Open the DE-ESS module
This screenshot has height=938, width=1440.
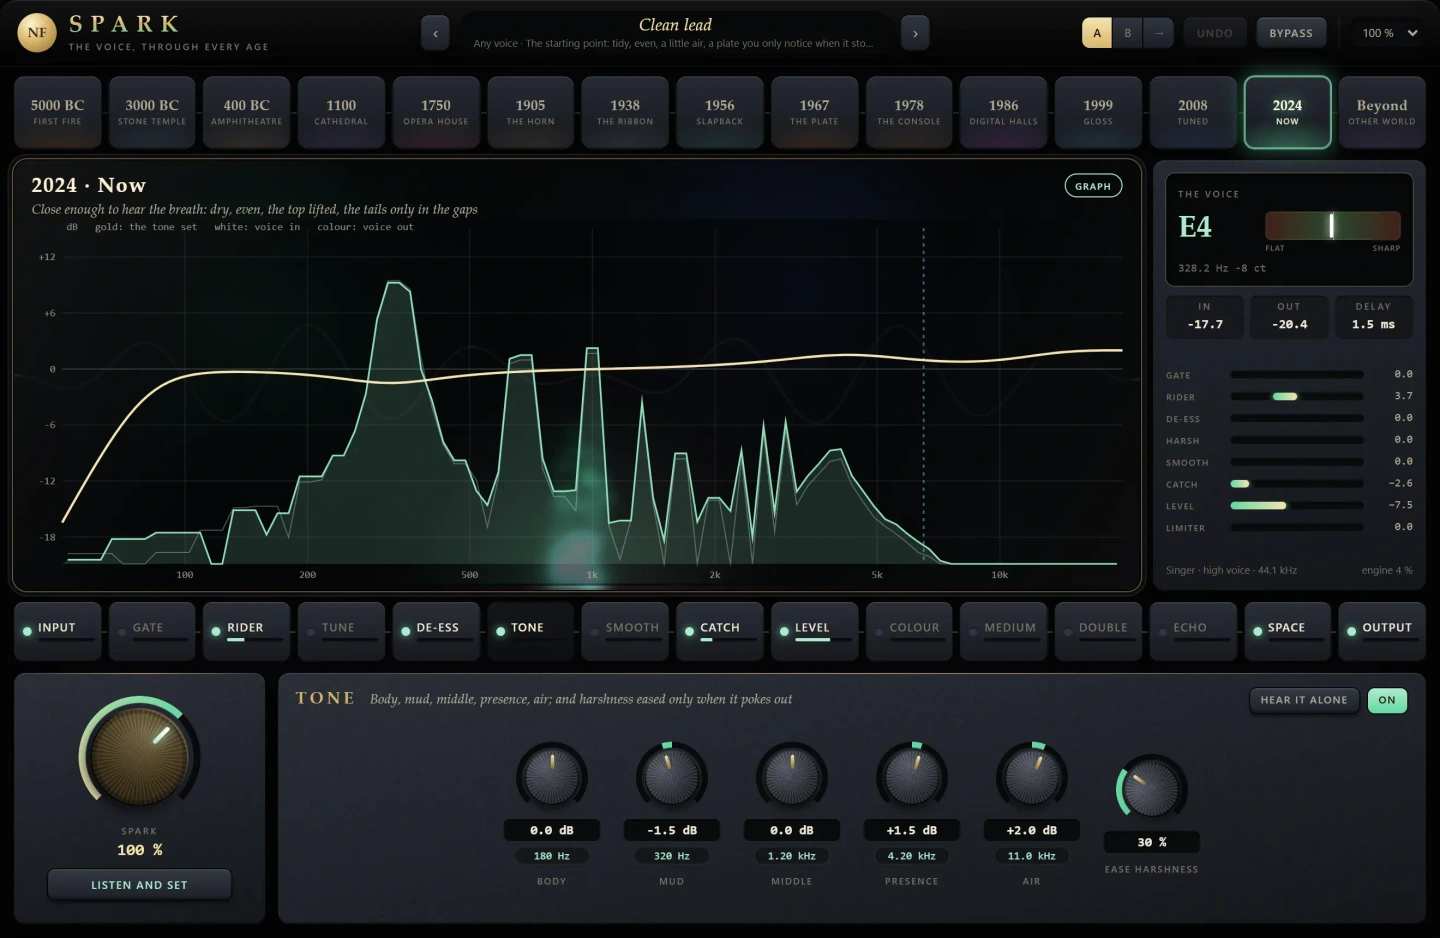[x=436, y=630]
